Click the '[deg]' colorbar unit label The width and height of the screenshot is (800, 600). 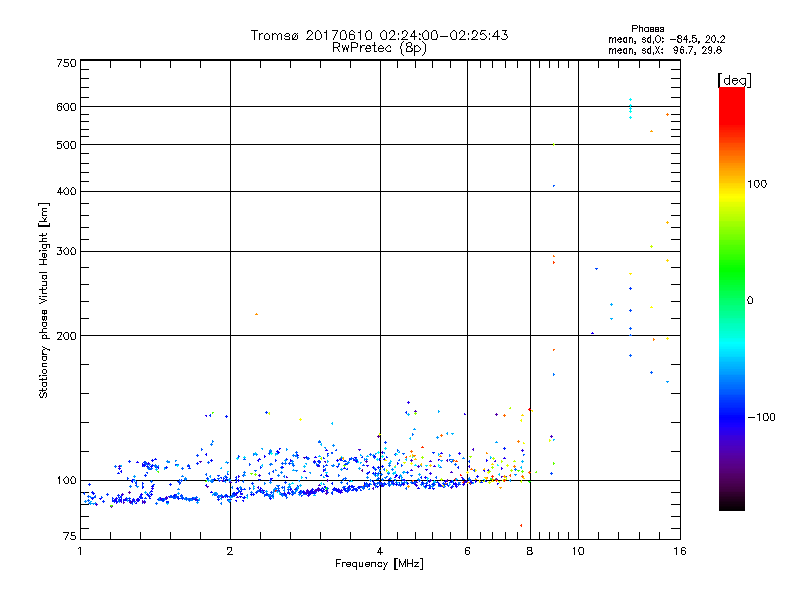[734, 80]
